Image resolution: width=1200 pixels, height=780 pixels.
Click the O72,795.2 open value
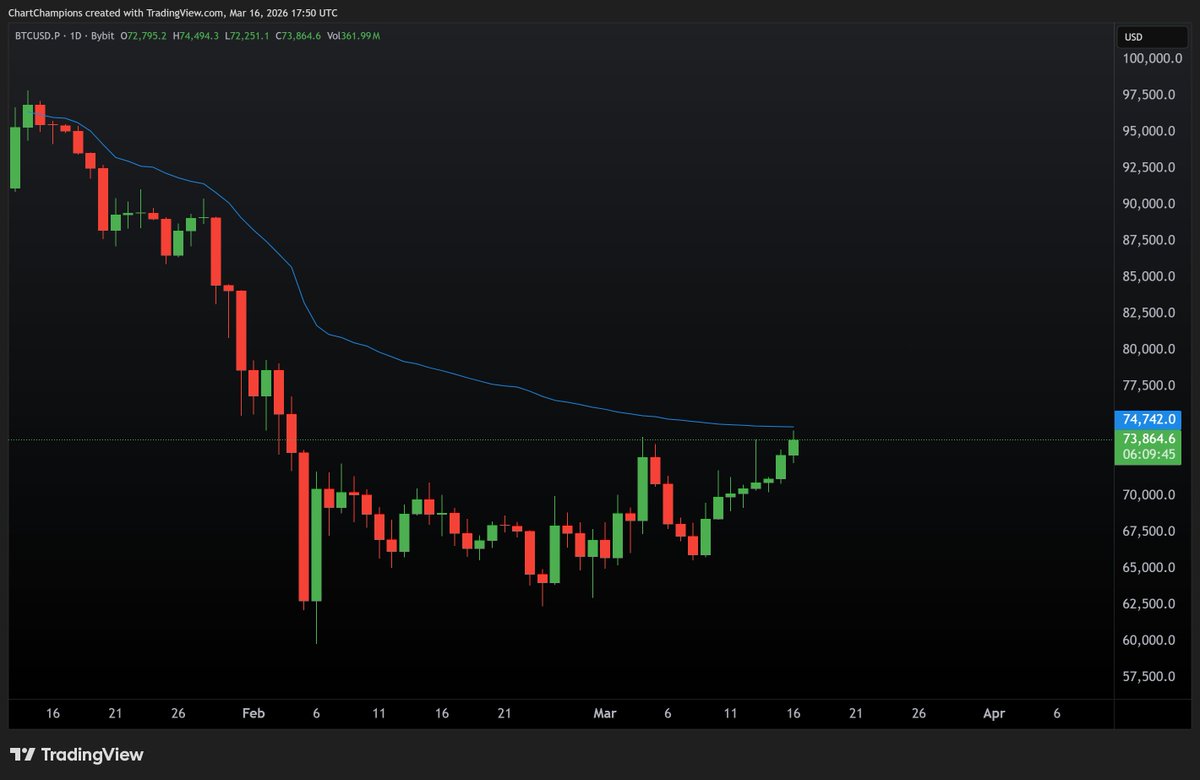[x=144, y=36]
